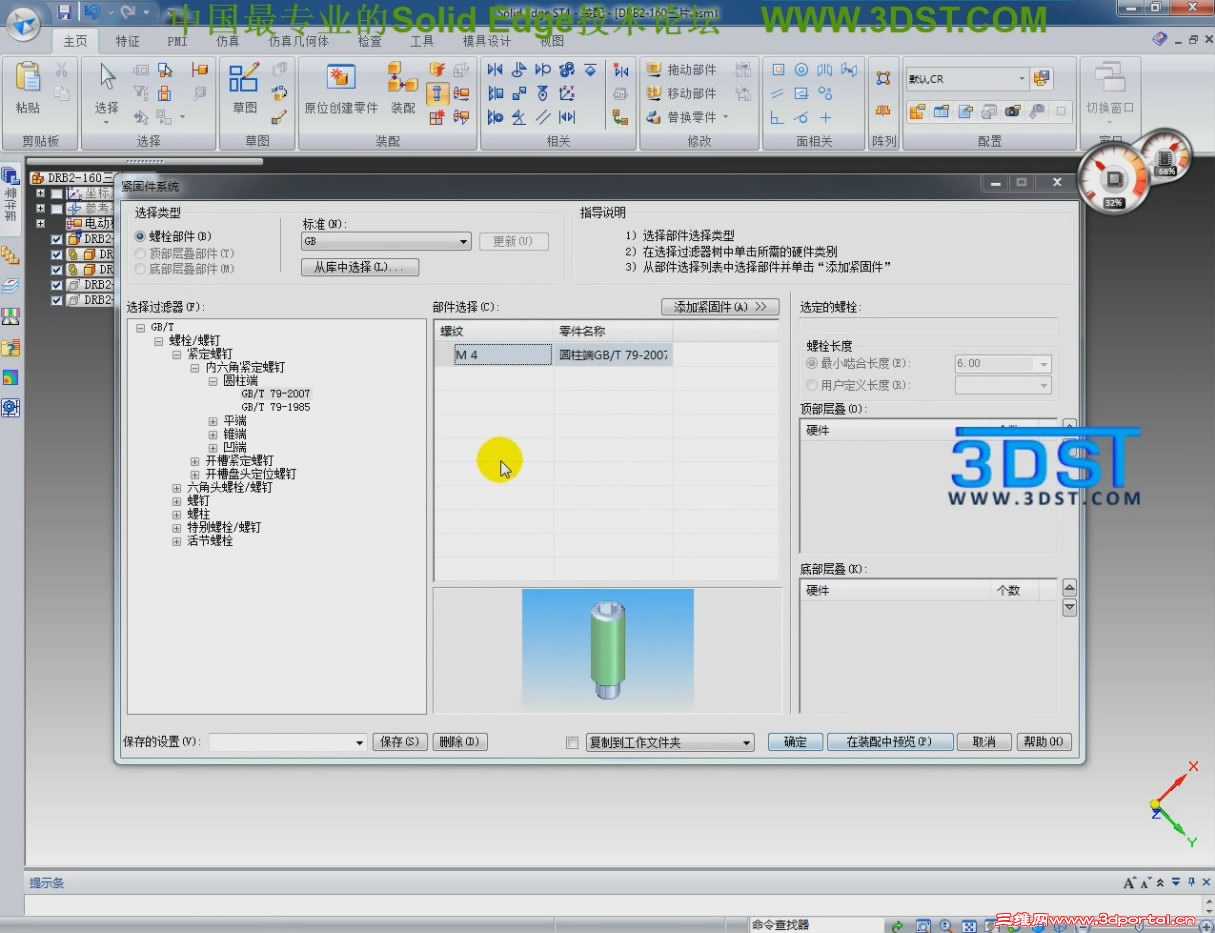1215x933 pixels.
Task: Open the gear engineering icon in left sidebar
Action: pyautogui.click(x=10, y=407)
